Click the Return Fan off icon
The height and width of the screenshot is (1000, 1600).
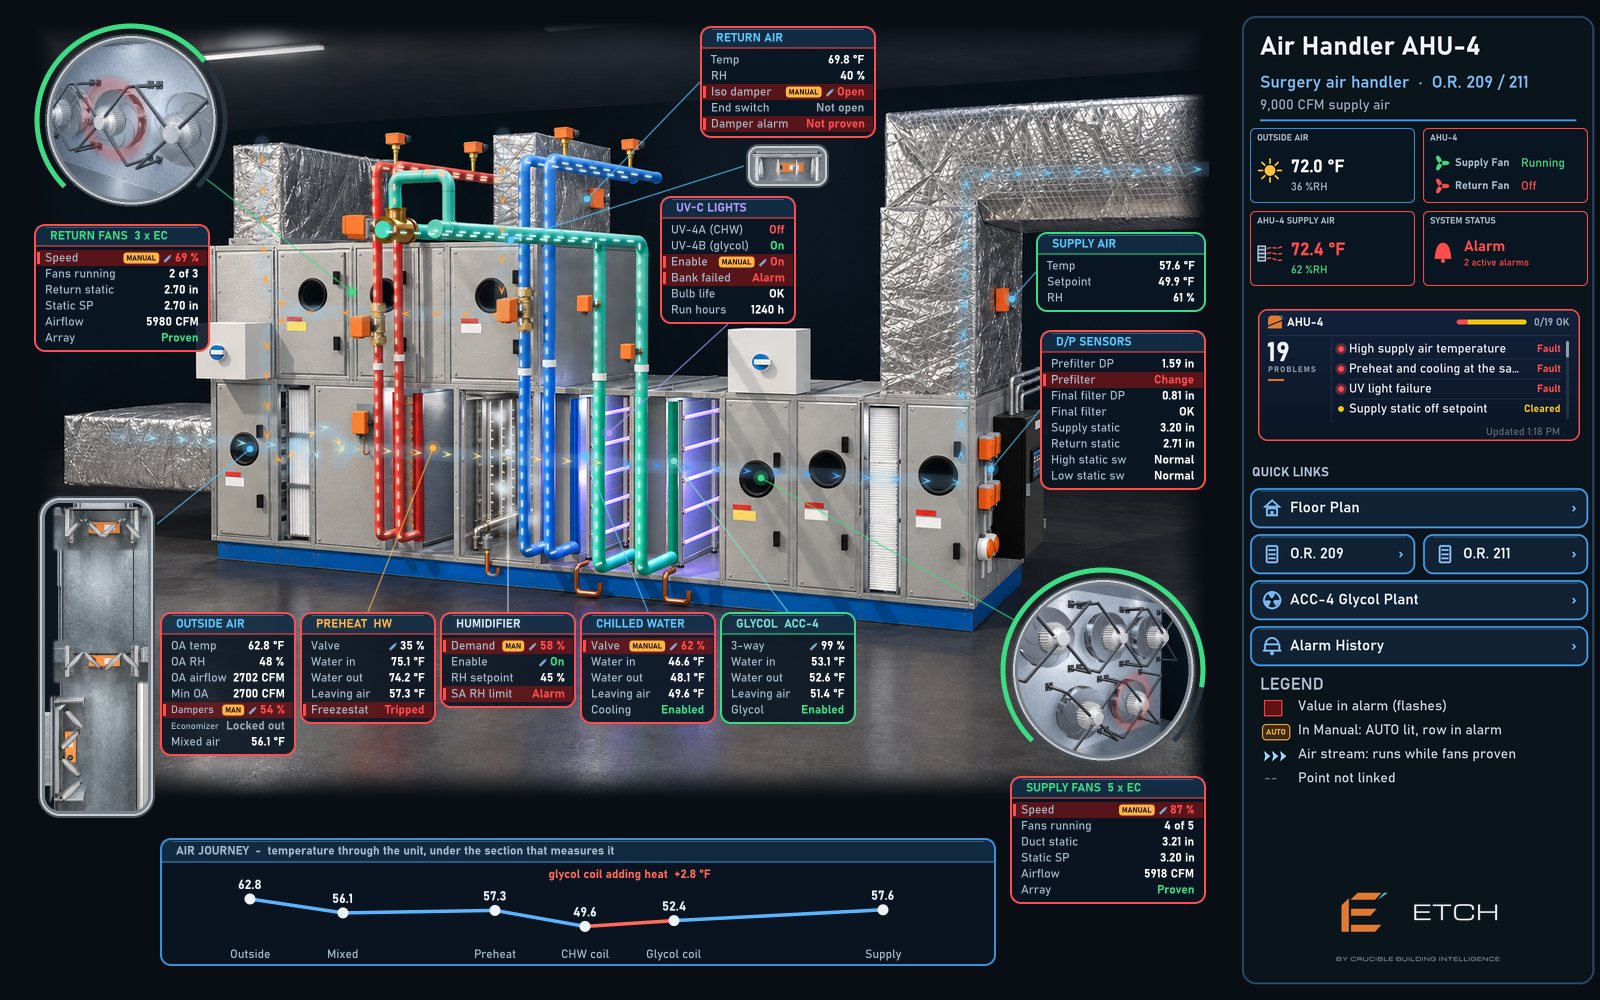[x=1442, y=186]
